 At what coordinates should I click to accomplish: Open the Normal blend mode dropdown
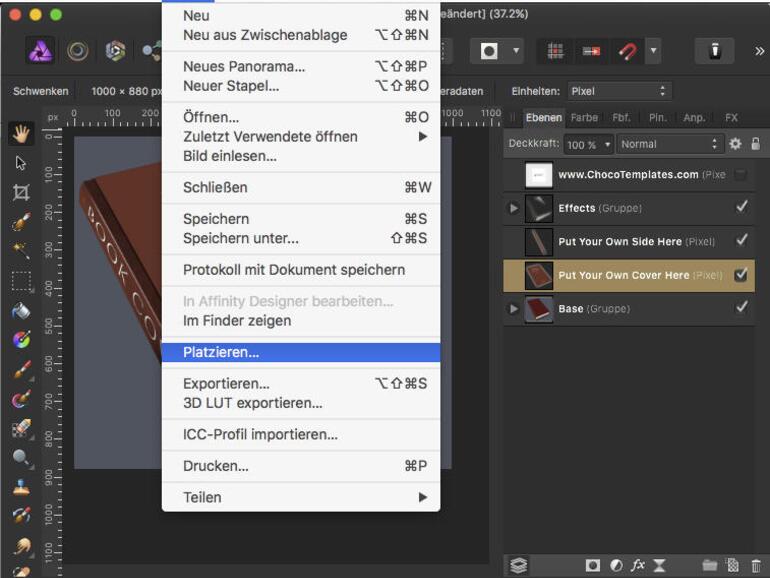click(669, 144)
